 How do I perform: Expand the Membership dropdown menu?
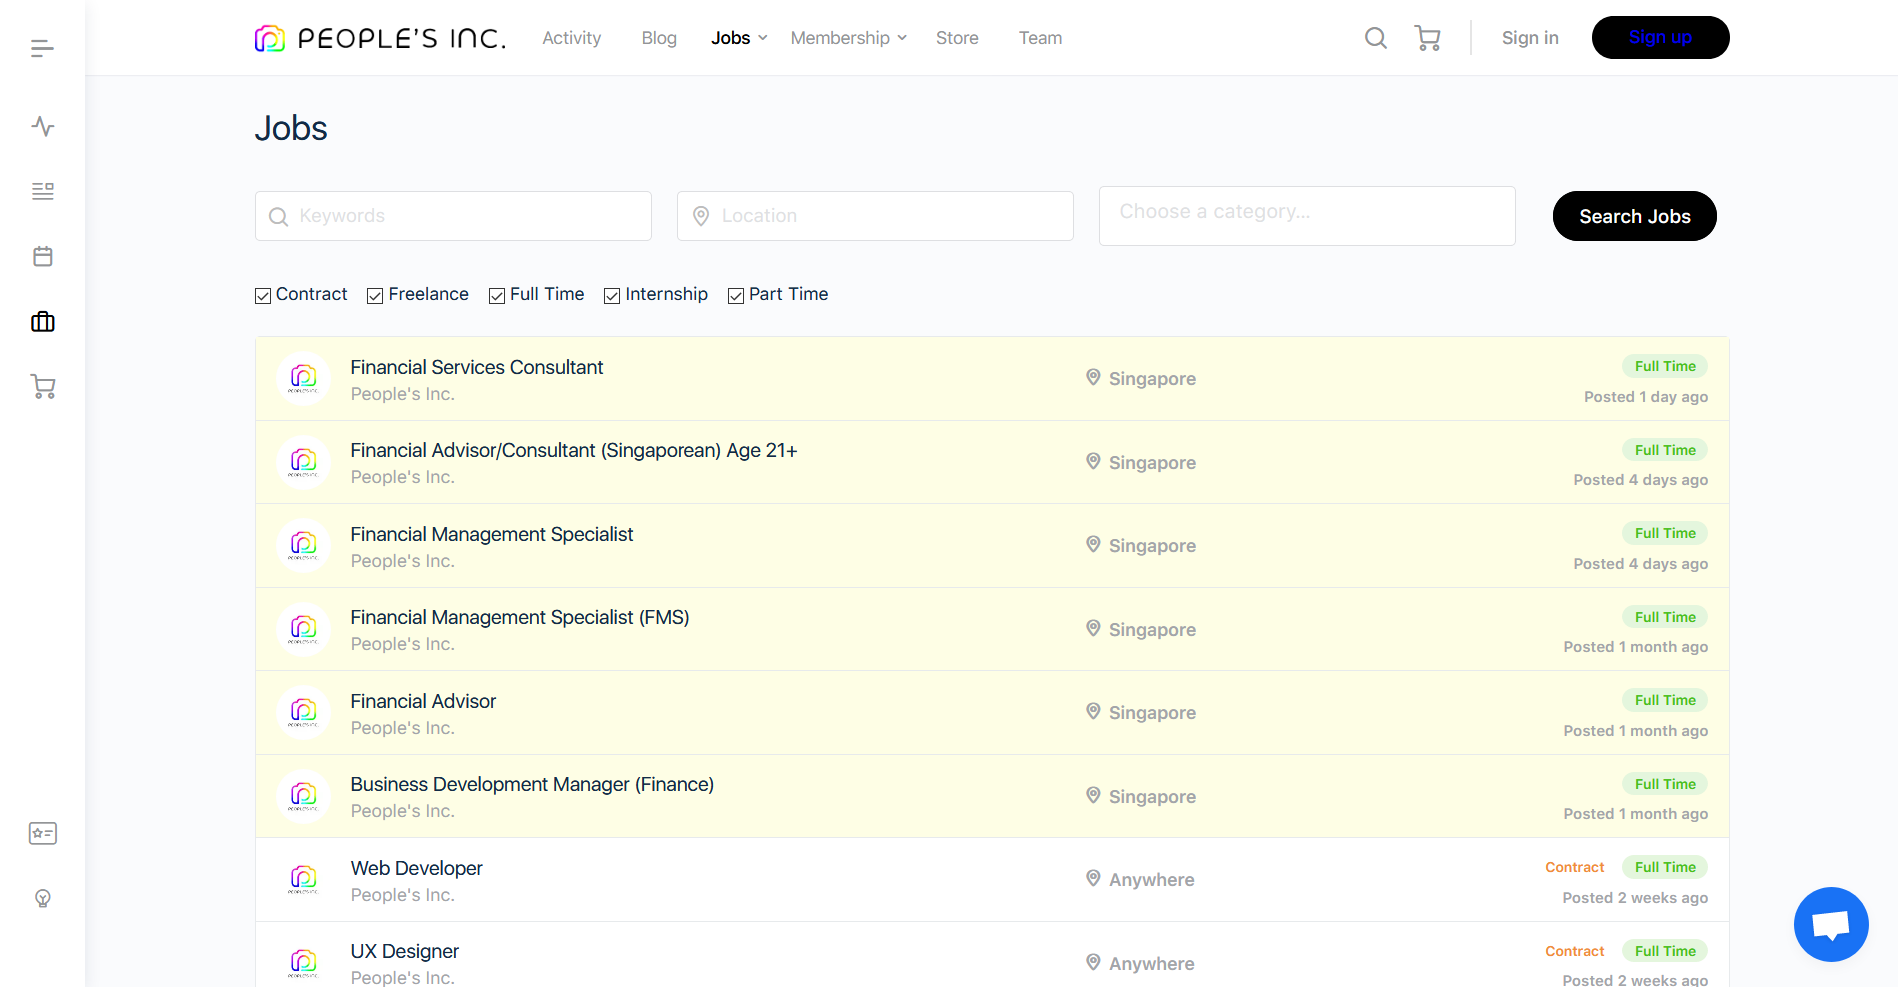tap(848, 38)
